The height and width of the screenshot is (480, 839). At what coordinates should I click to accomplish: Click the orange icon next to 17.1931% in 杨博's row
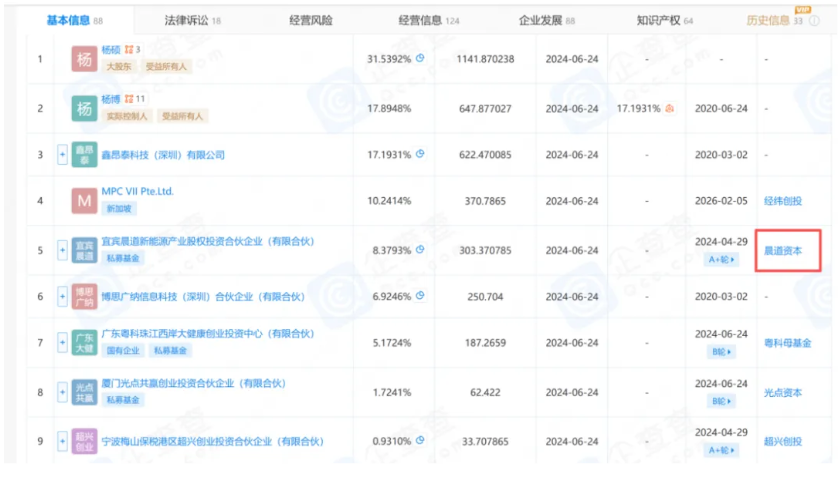[671, 108]
